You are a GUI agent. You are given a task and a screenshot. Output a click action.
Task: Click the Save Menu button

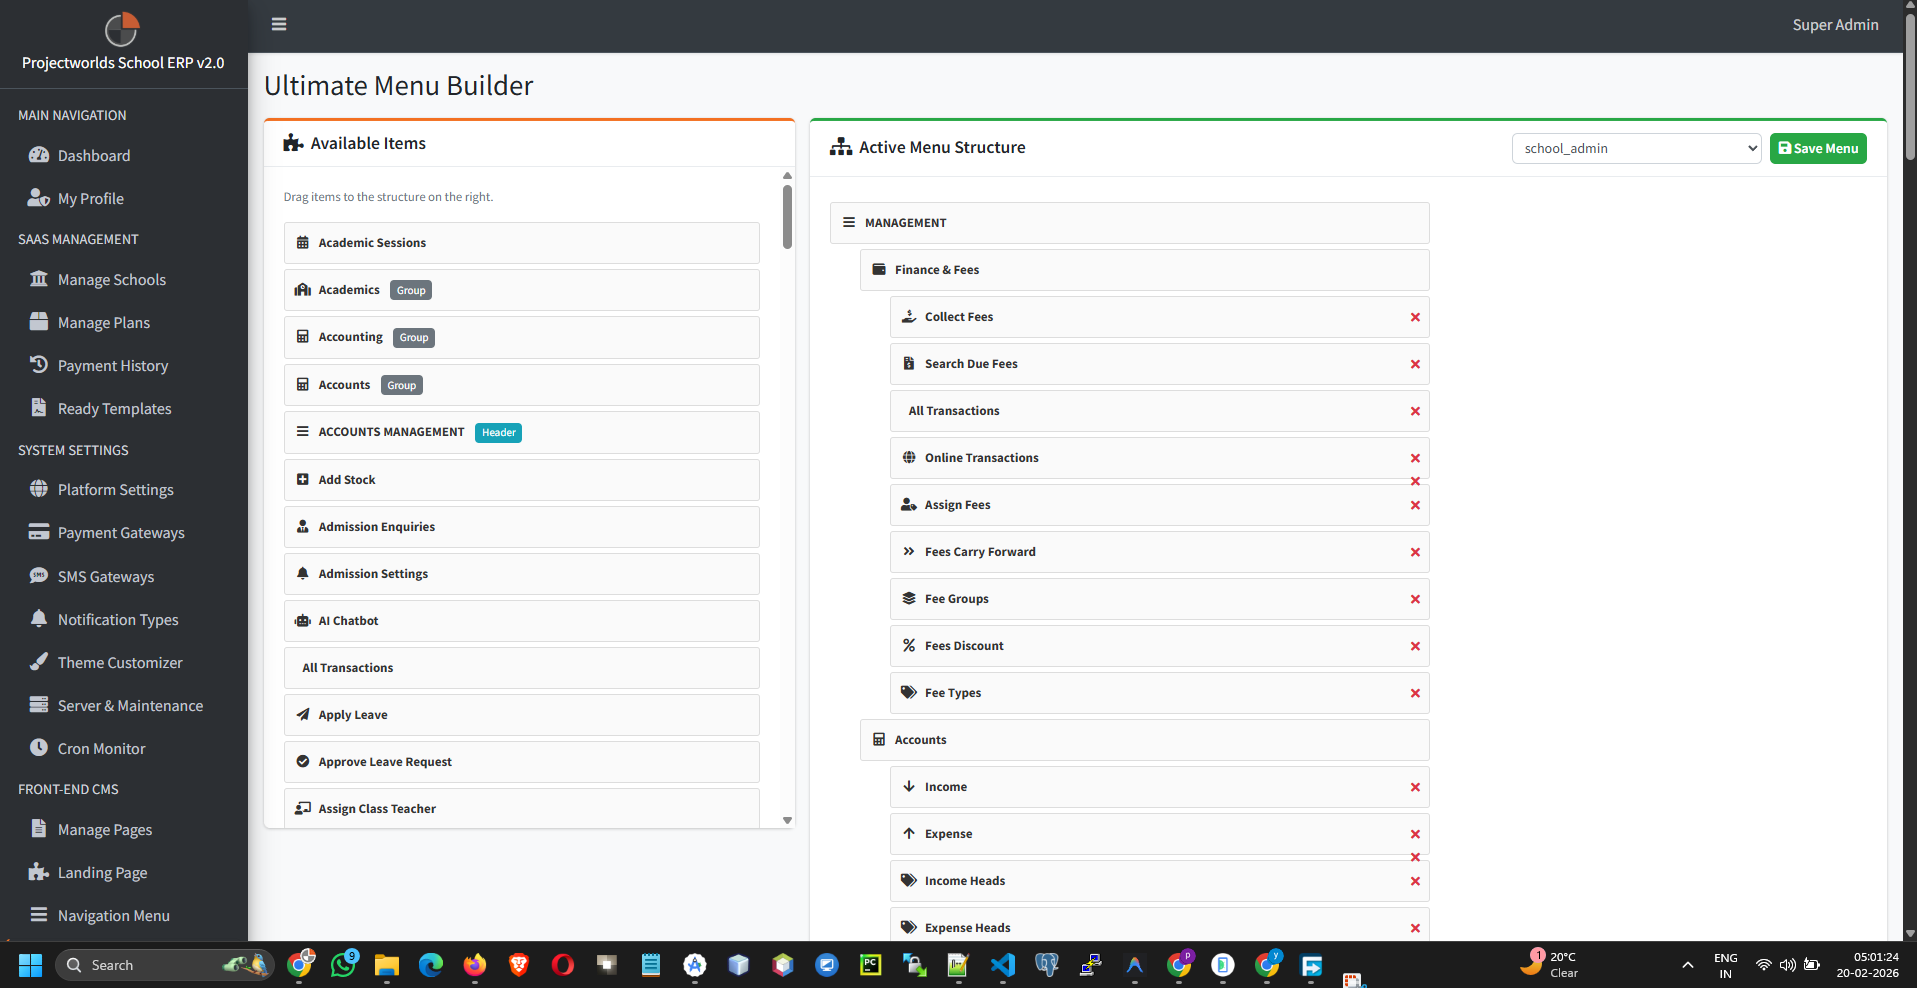pyautogui.click(x=1817, y=148)
